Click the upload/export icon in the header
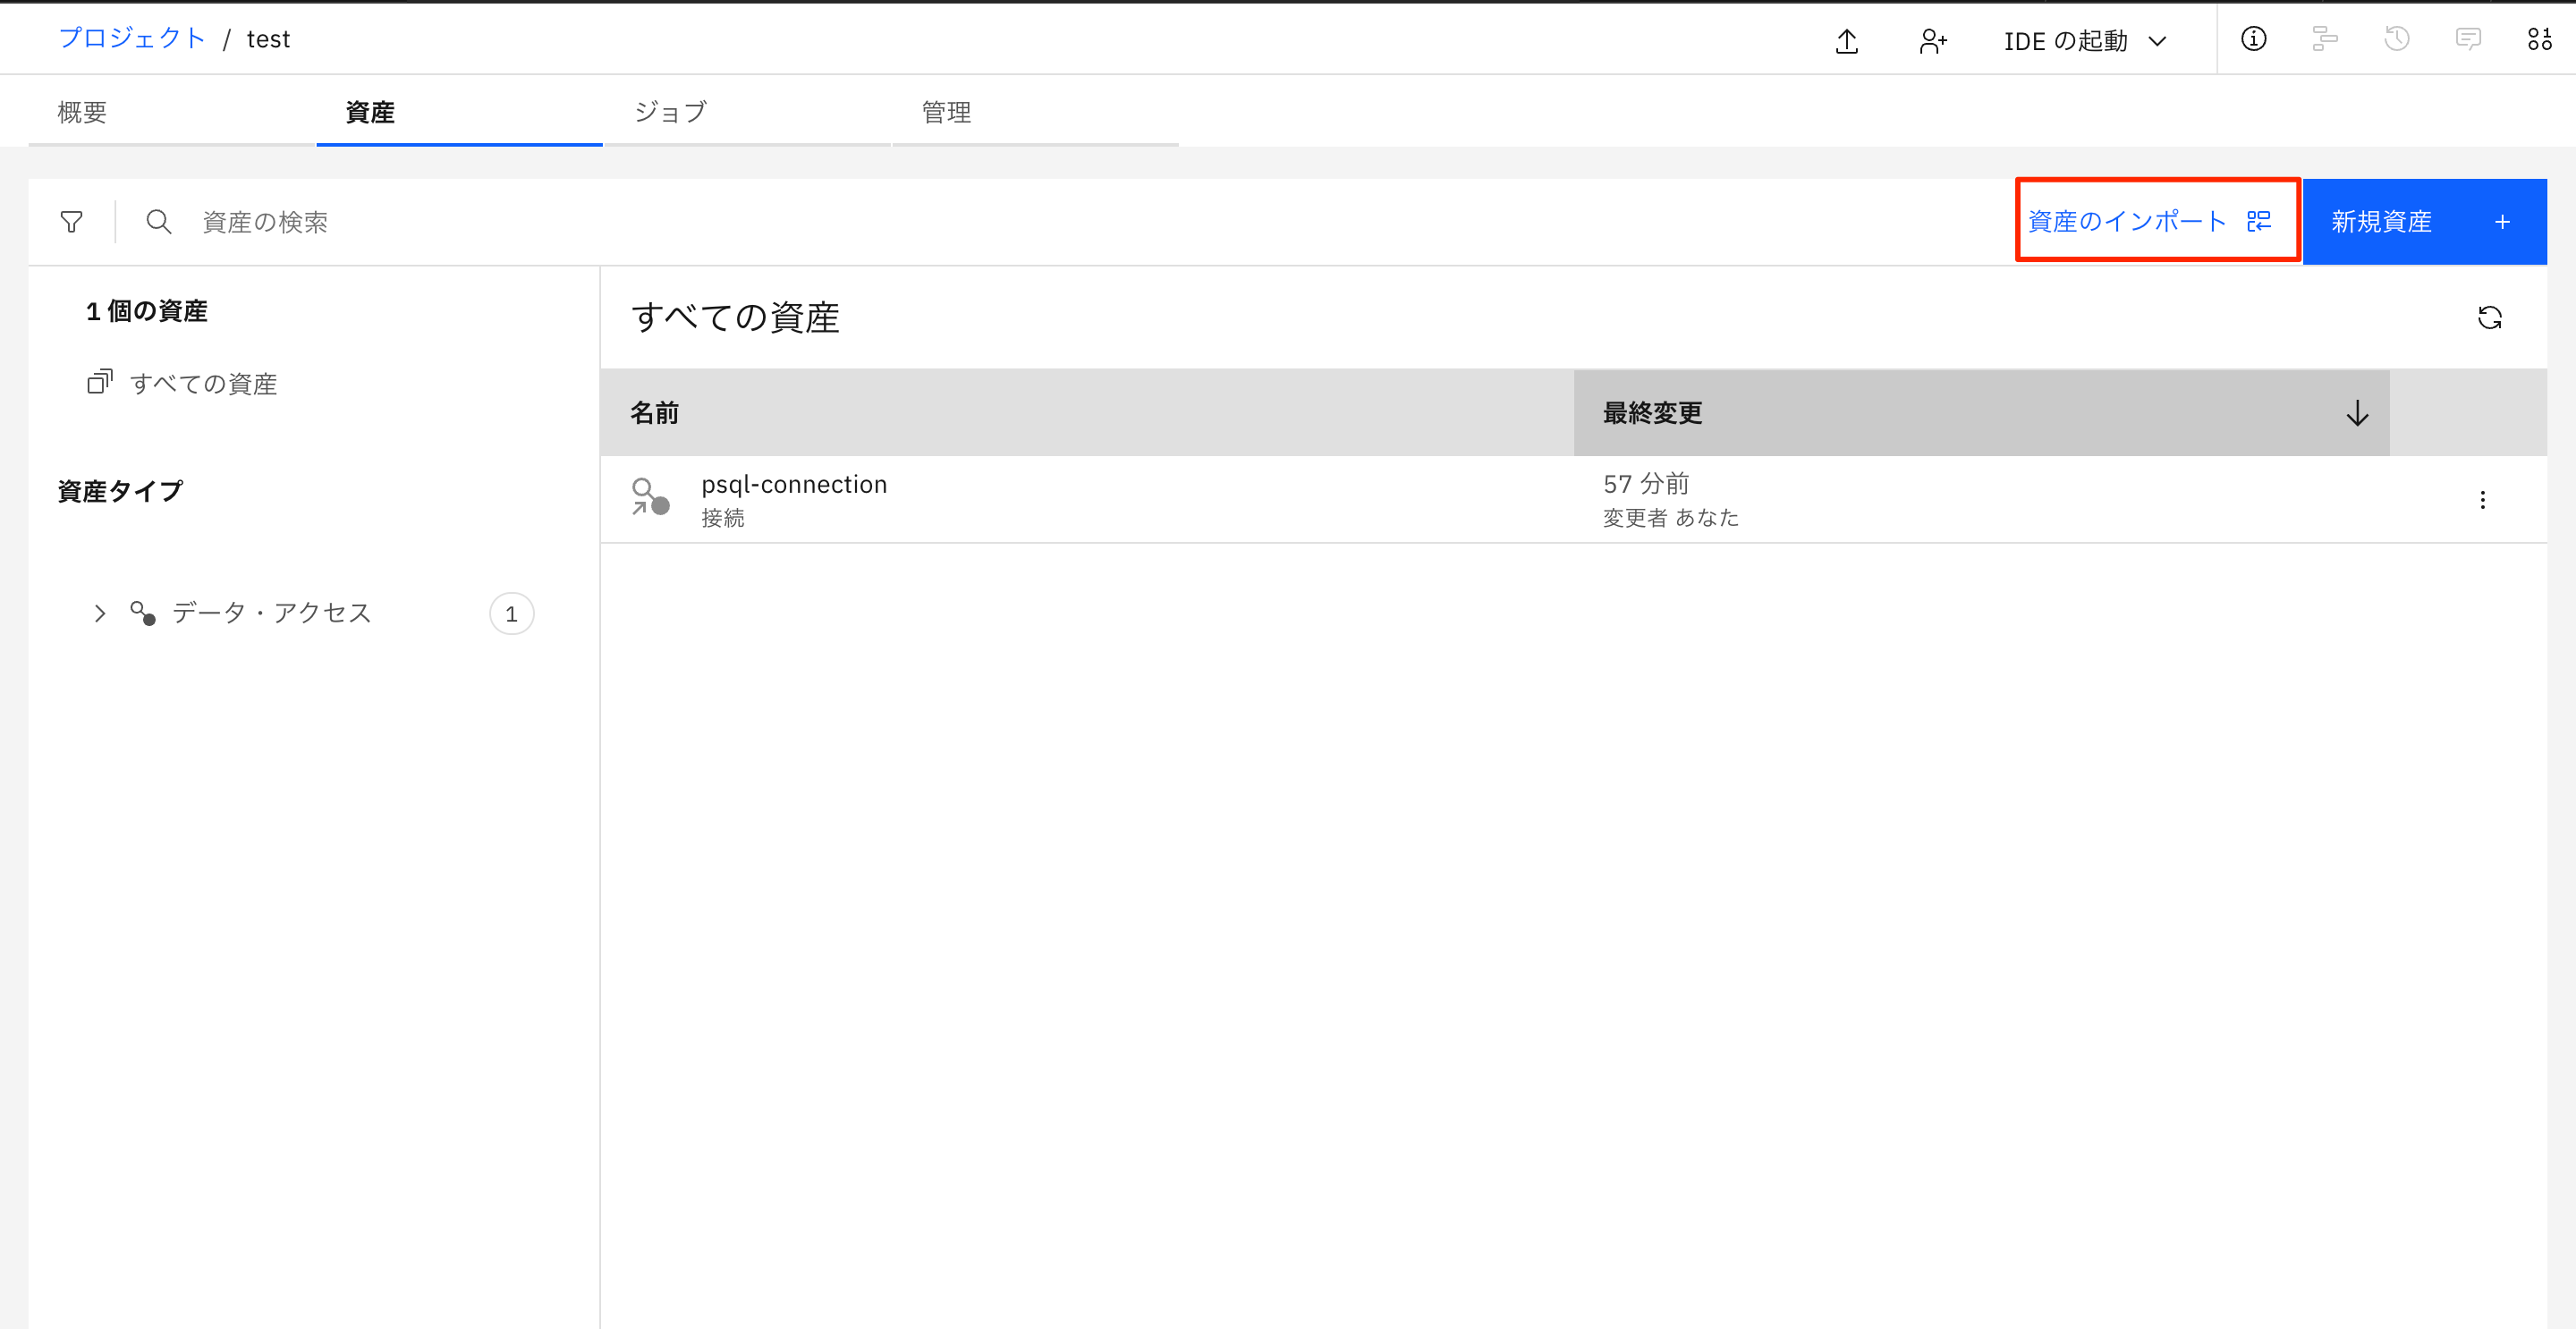This screenshot has width=2576, height=1329. (1846, 40)
